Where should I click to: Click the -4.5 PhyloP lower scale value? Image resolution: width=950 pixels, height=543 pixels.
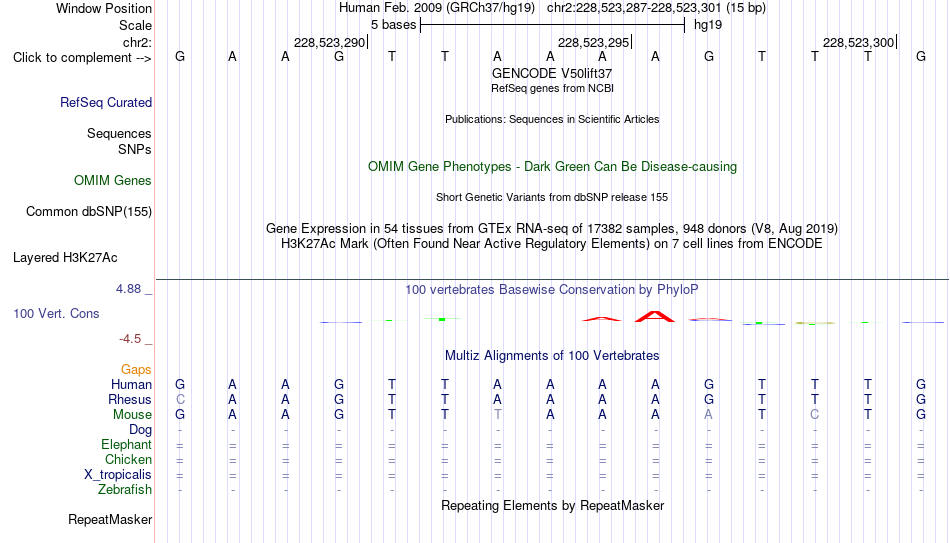[x=130, y=339]
